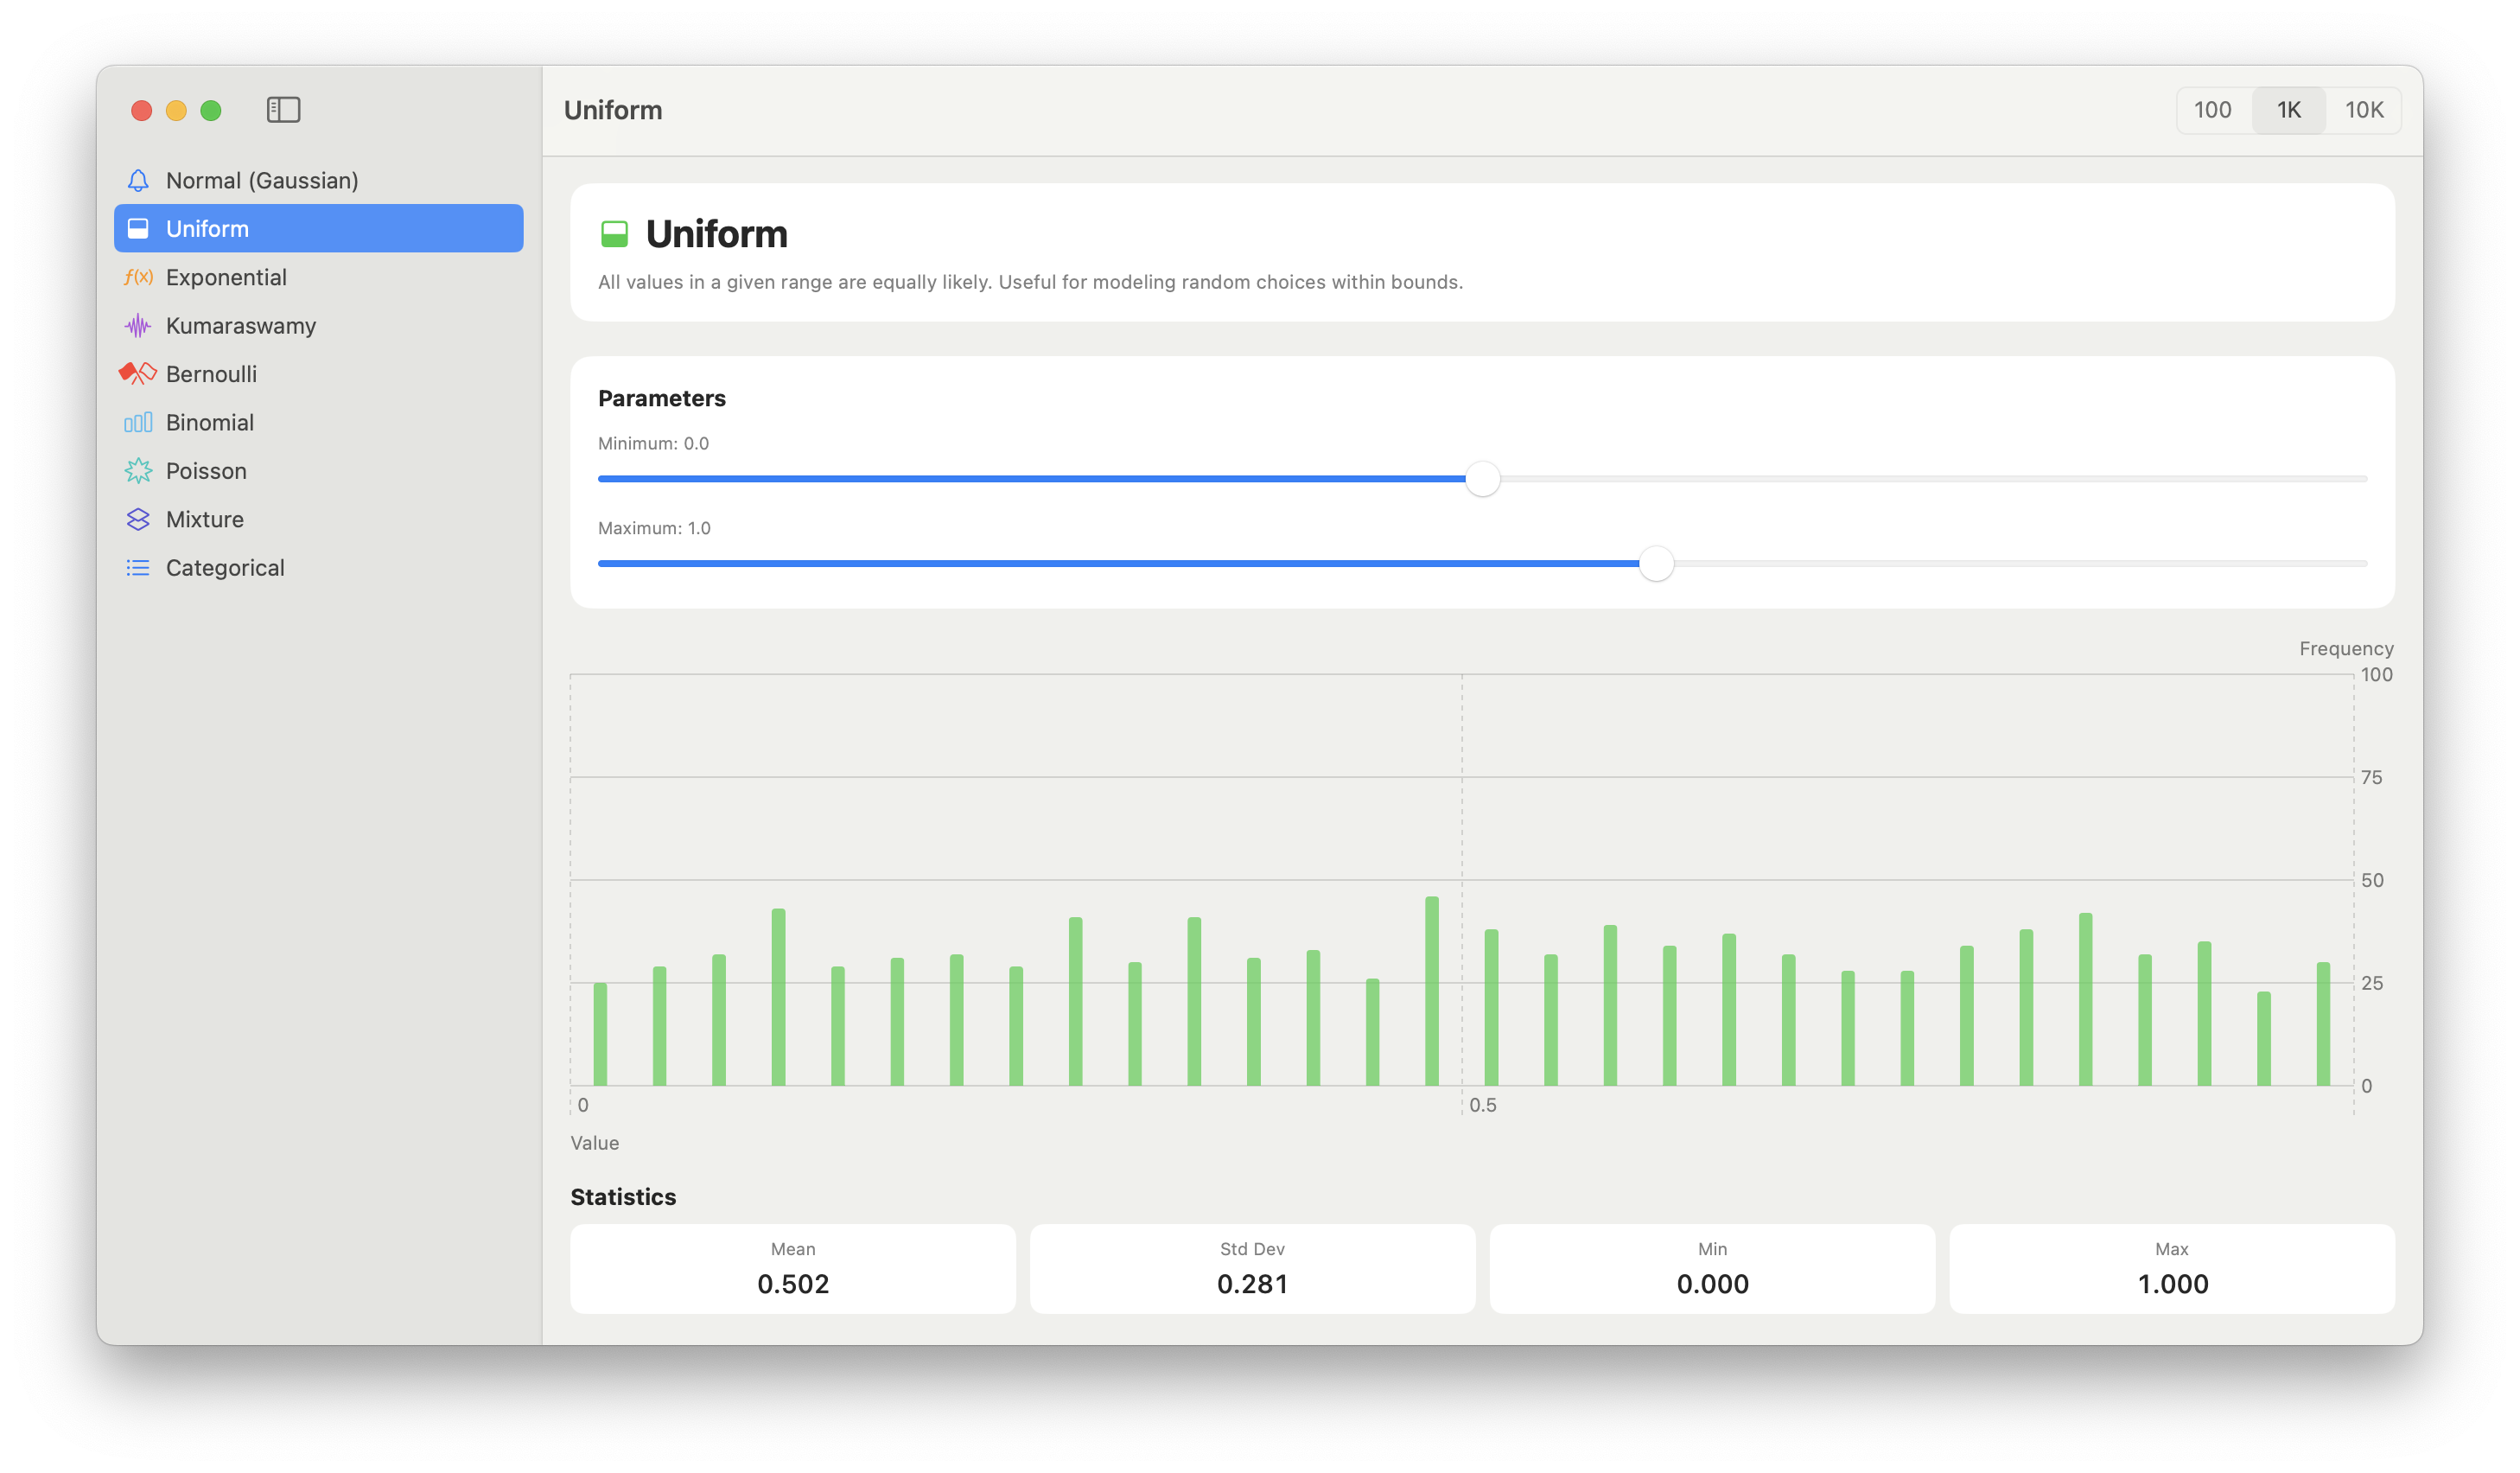Viewport: 2520px width, 1473px height.
Task: Open the Exponential distribution
Action: click(226, 277)
